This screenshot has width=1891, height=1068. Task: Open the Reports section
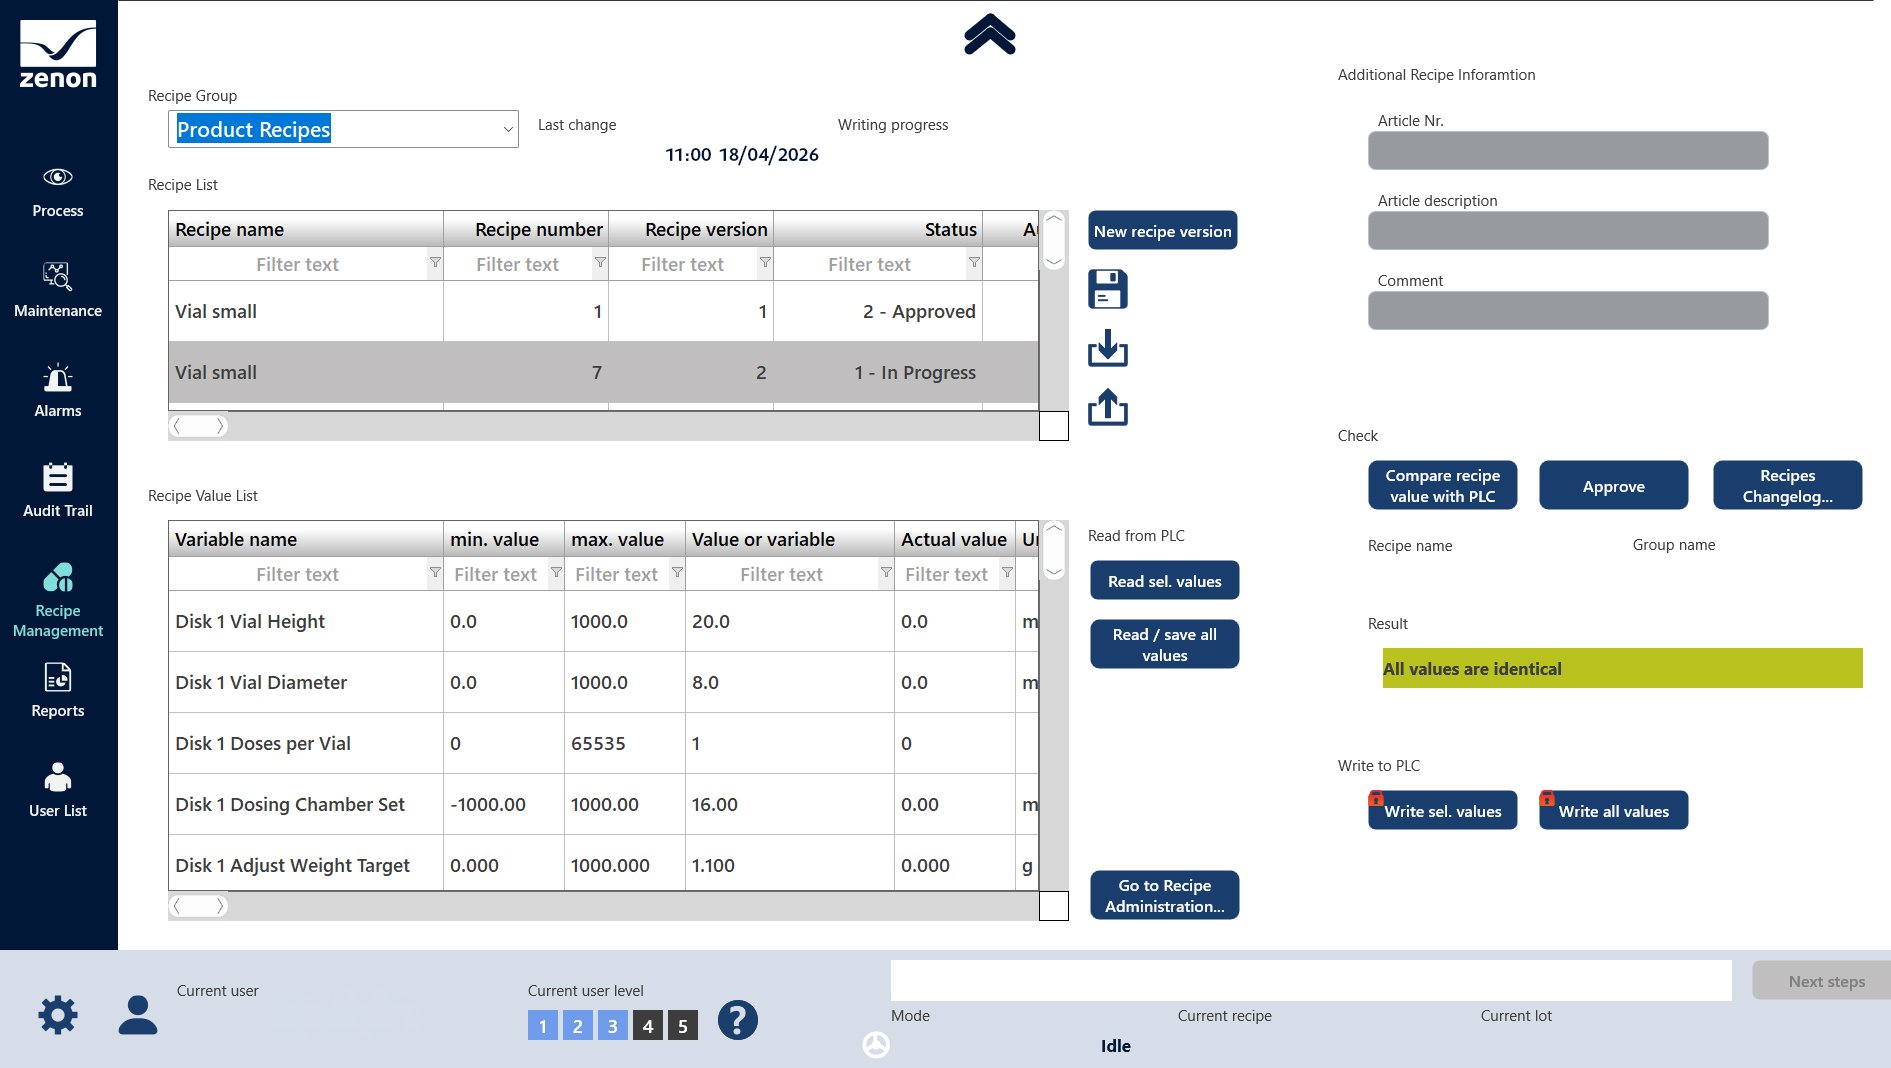coord(57,690)
